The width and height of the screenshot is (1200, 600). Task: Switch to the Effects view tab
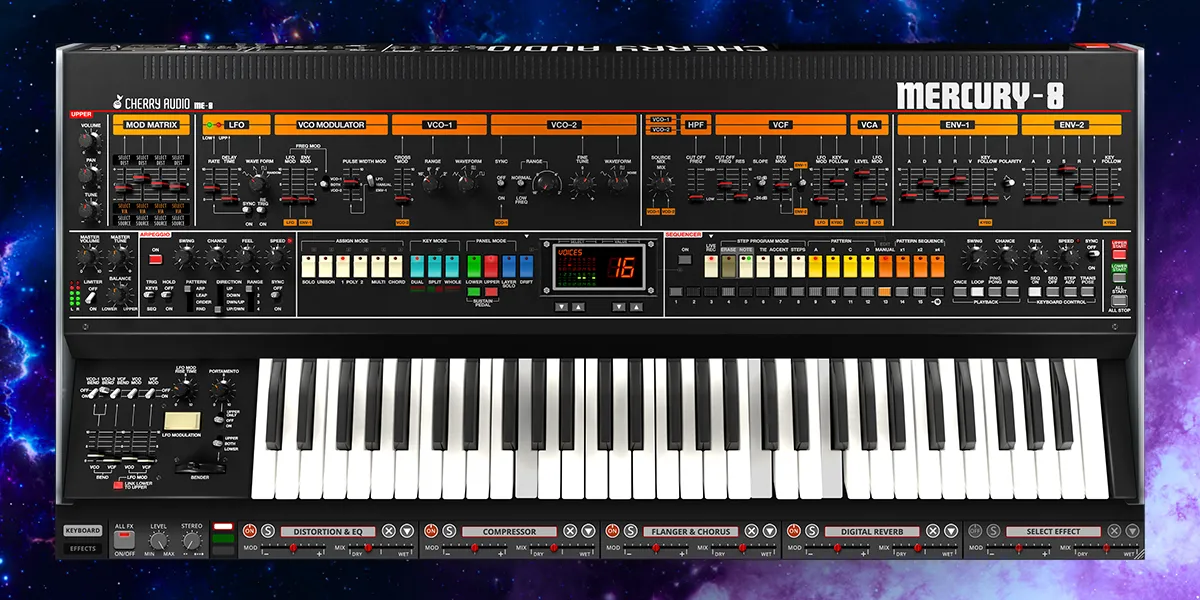(x=83, y=548)
